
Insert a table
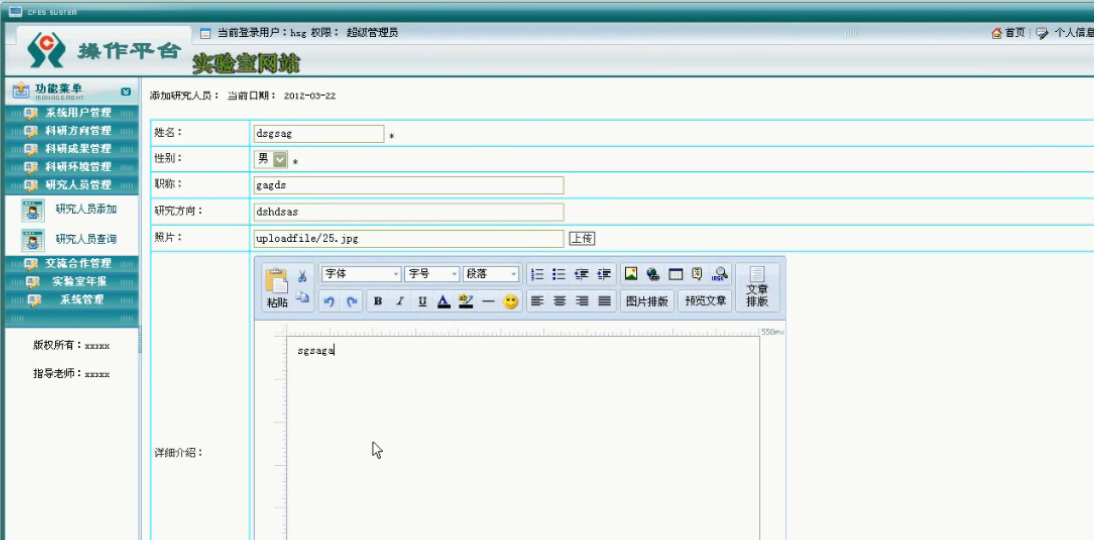(675, 274)
